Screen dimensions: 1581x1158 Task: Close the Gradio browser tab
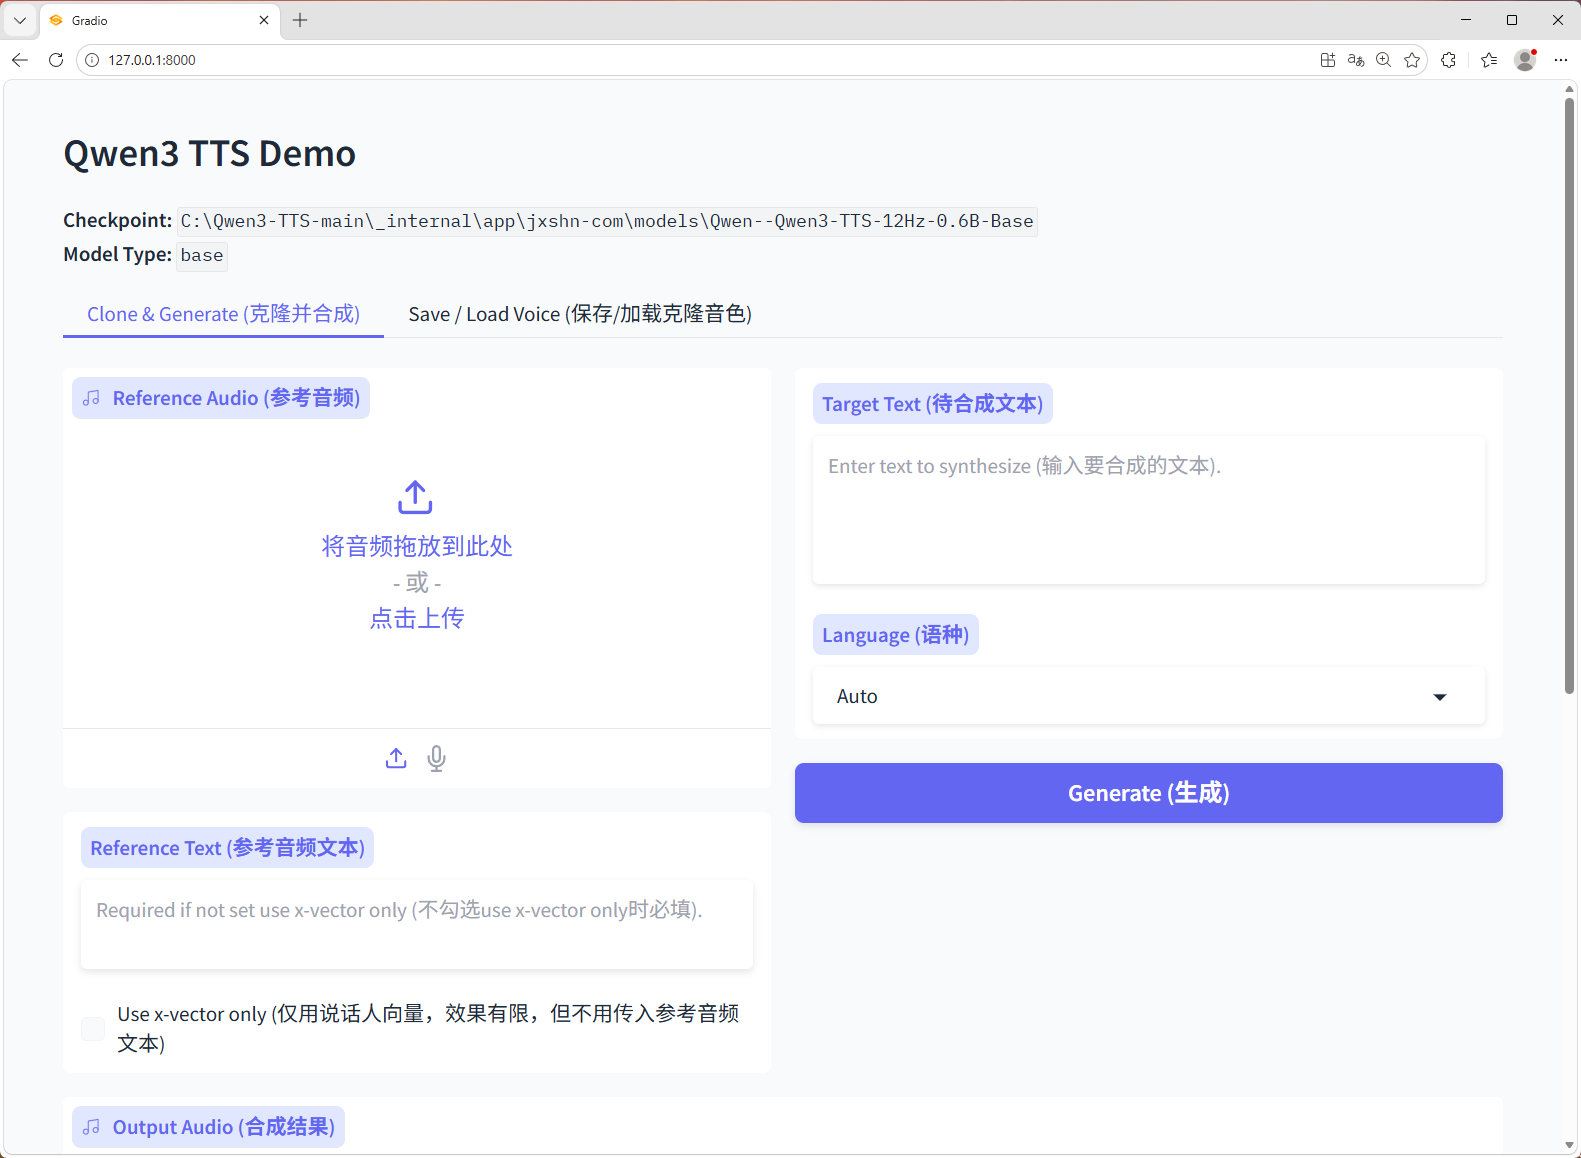pos(264,20)
